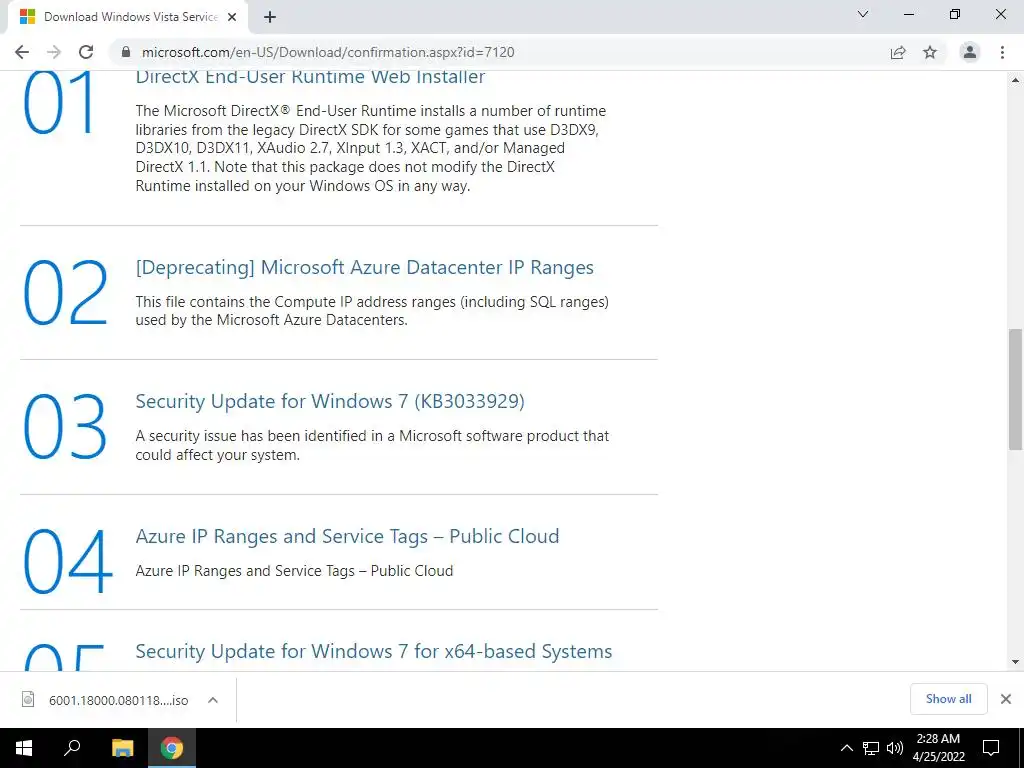This screenshot has width=1024, height=768.
Task: Open the taskbar clock and date
Action: 938,748
